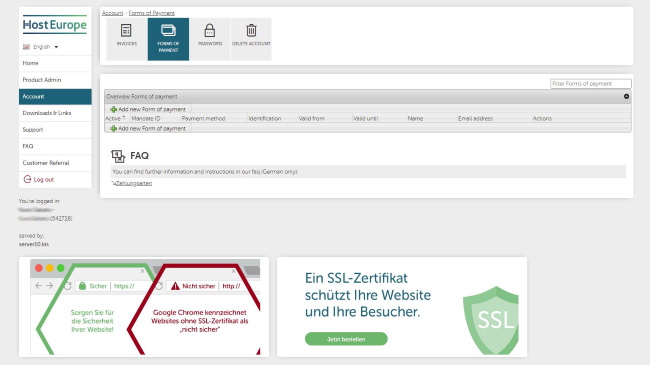Sort by Email address column header

475,118
